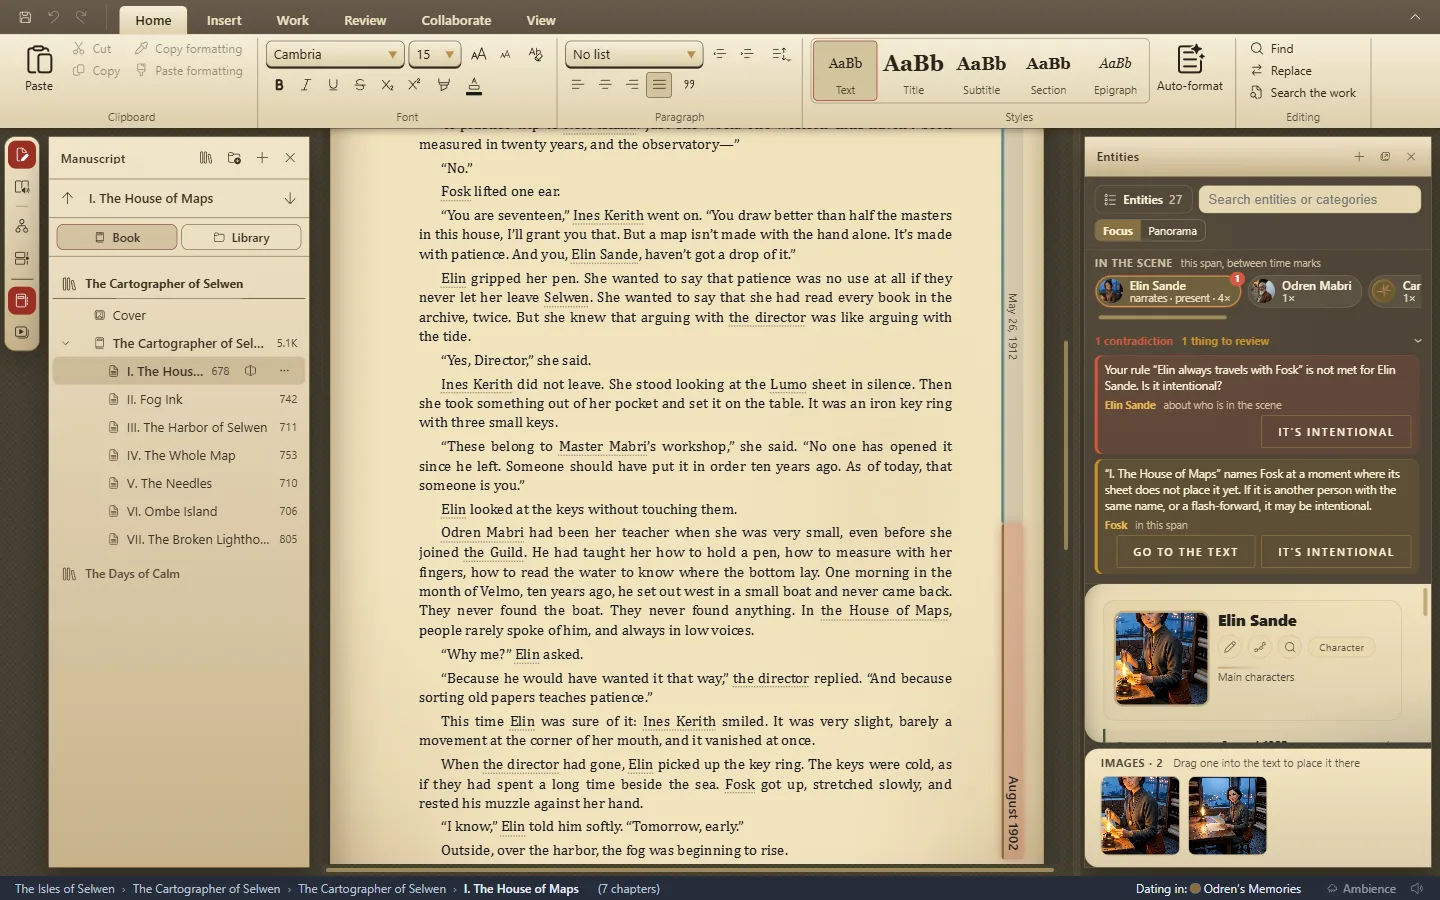Collapse the ribbon with the top-right chevron
This screenshot has height=900, width=1440.
1415,17
